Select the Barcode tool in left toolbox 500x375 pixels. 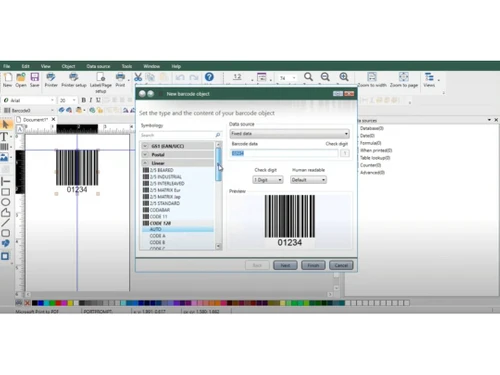[4, 147]
